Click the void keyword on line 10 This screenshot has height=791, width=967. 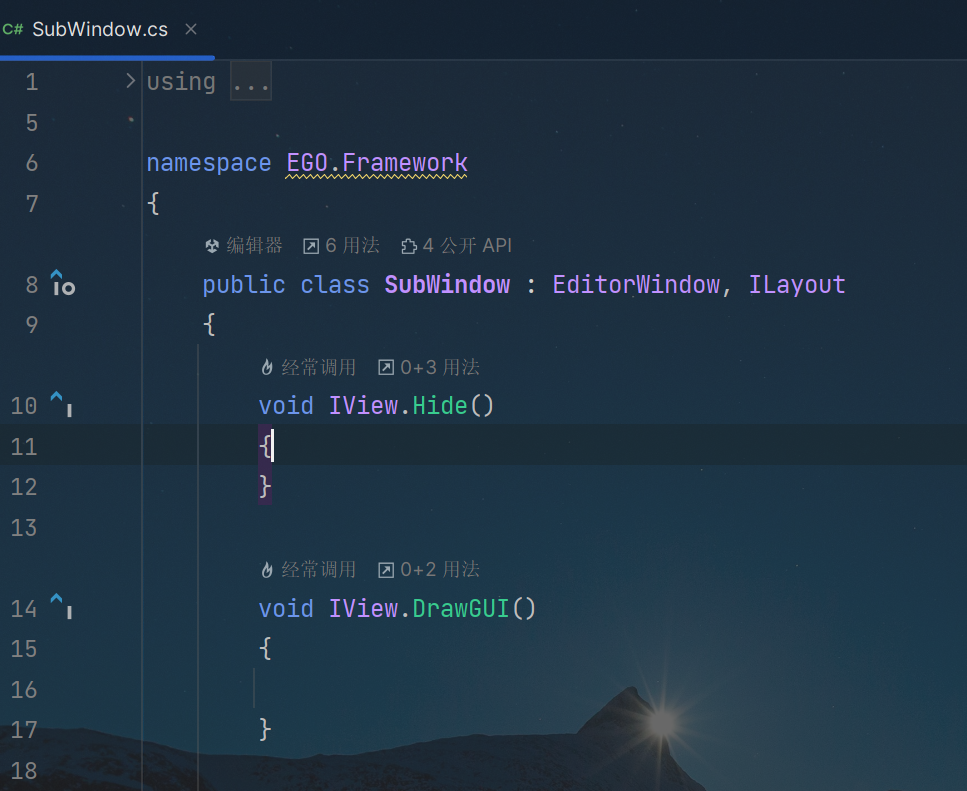(286, 406)
